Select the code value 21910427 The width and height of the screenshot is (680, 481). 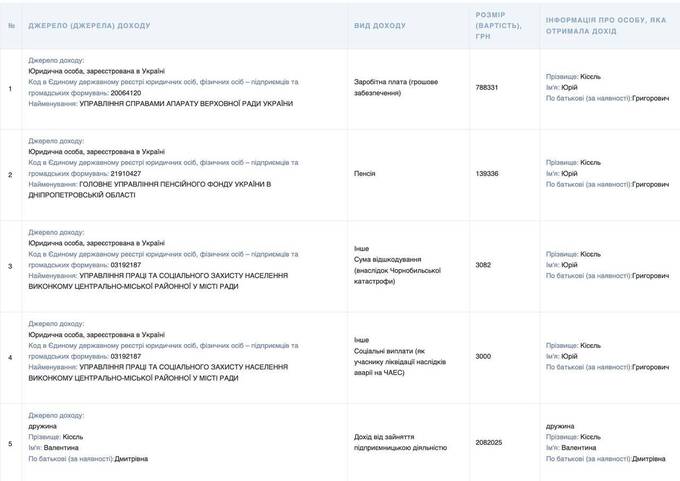[126, 173]
